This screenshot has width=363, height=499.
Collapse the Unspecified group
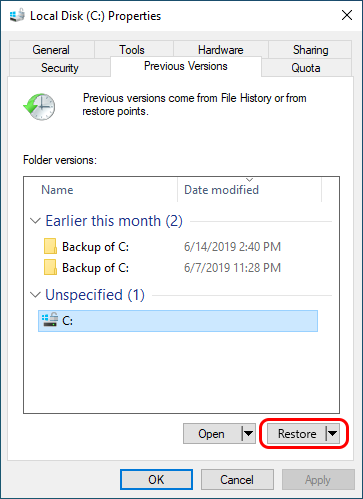[x=35, y=295]
